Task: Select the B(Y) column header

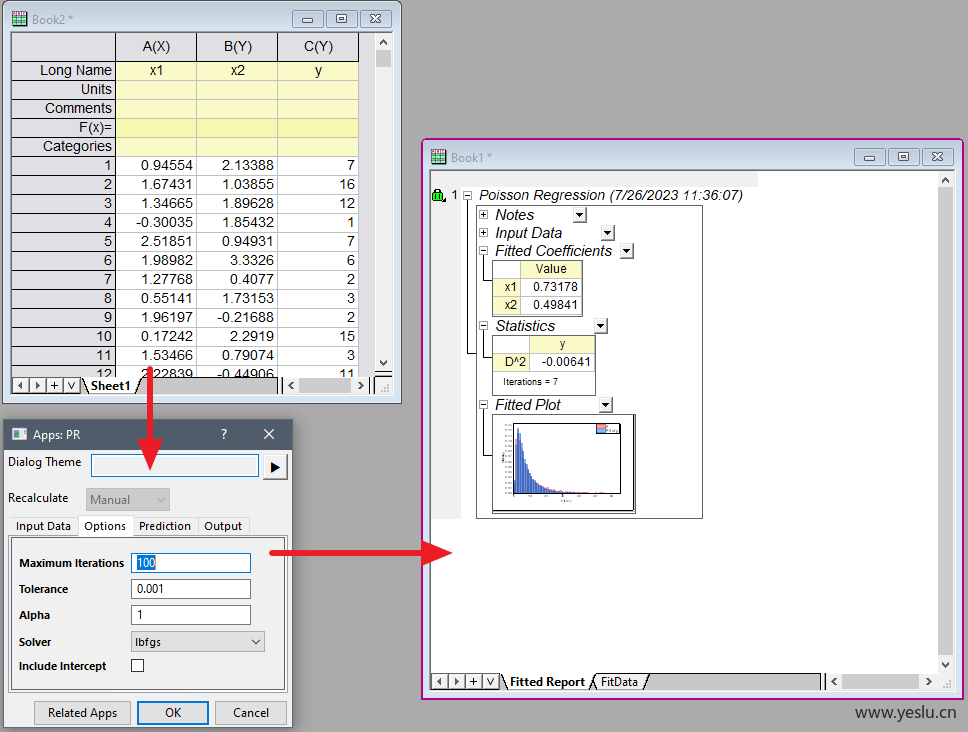Action: click(x=237, y=47)
